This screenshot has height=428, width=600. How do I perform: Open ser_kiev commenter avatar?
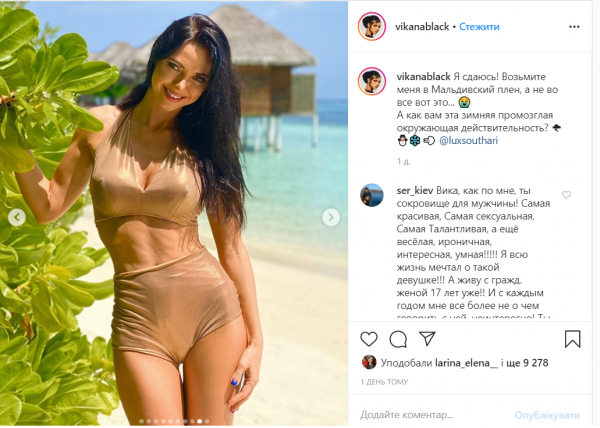(x=372, y=195)
